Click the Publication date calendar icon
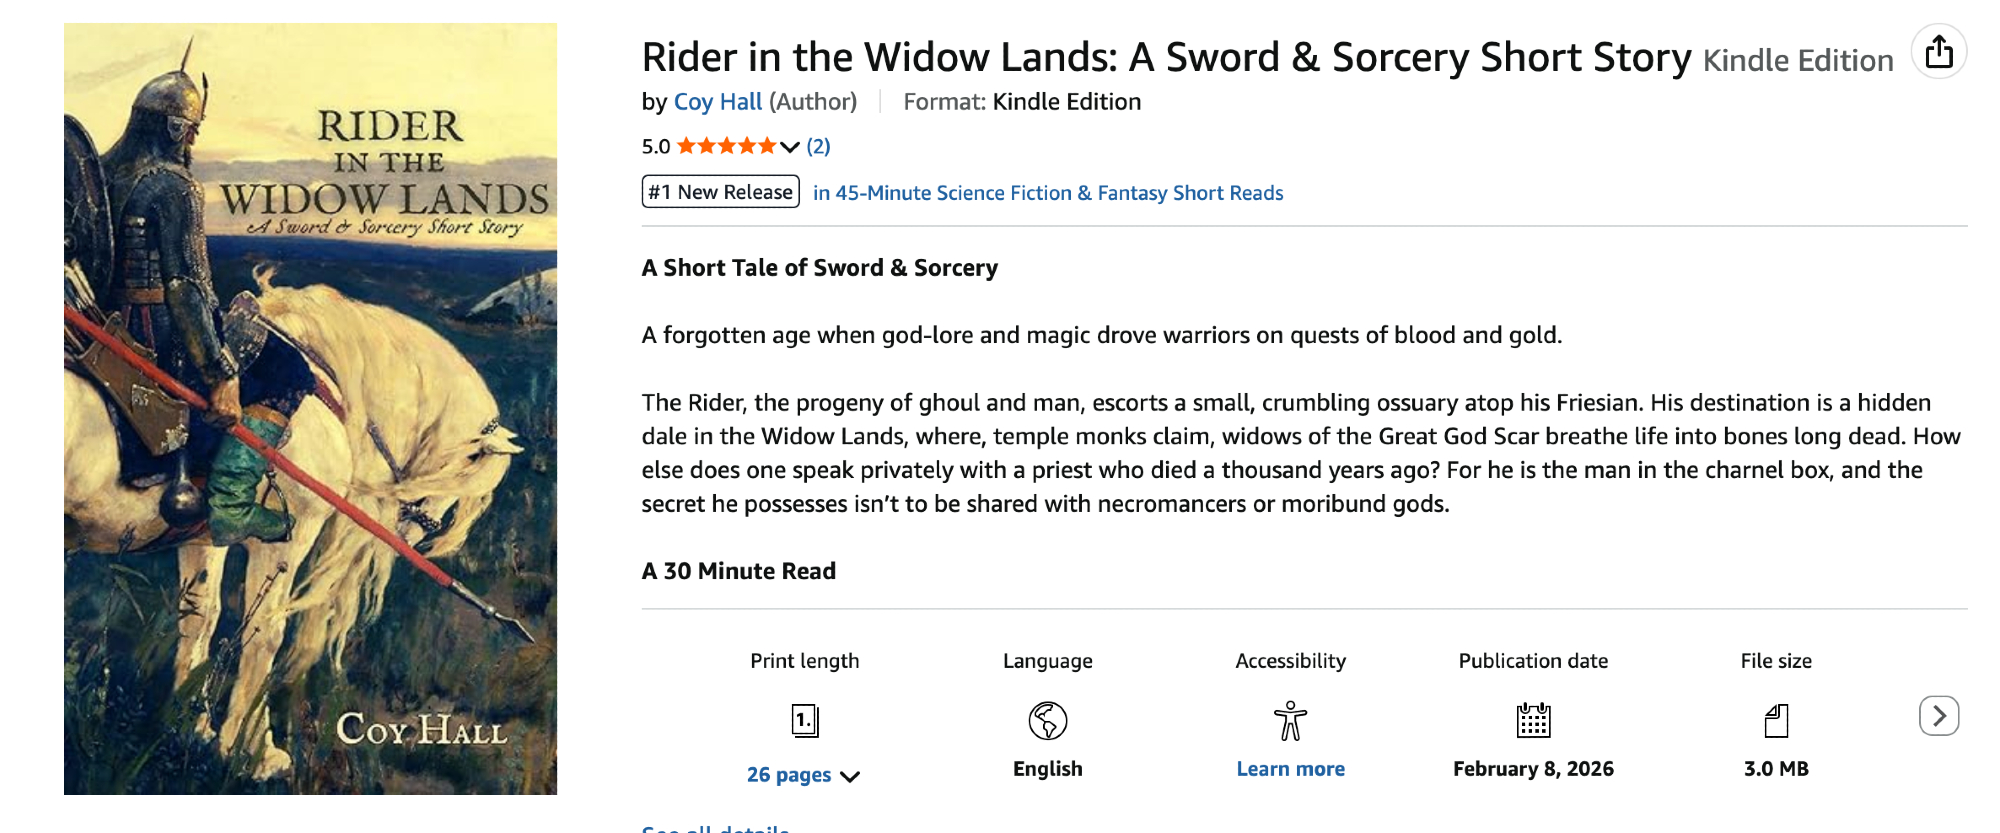The height and width of the screenshot is (833, 2000). click(1533, 720)
